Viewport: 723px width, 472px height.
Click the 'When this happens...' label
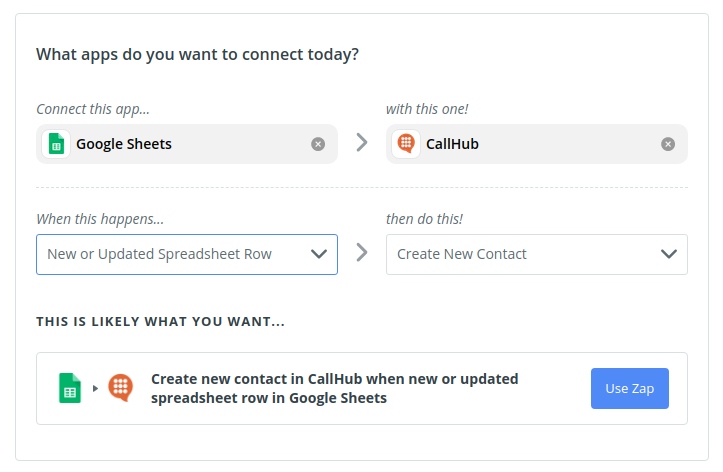[100, 219]
